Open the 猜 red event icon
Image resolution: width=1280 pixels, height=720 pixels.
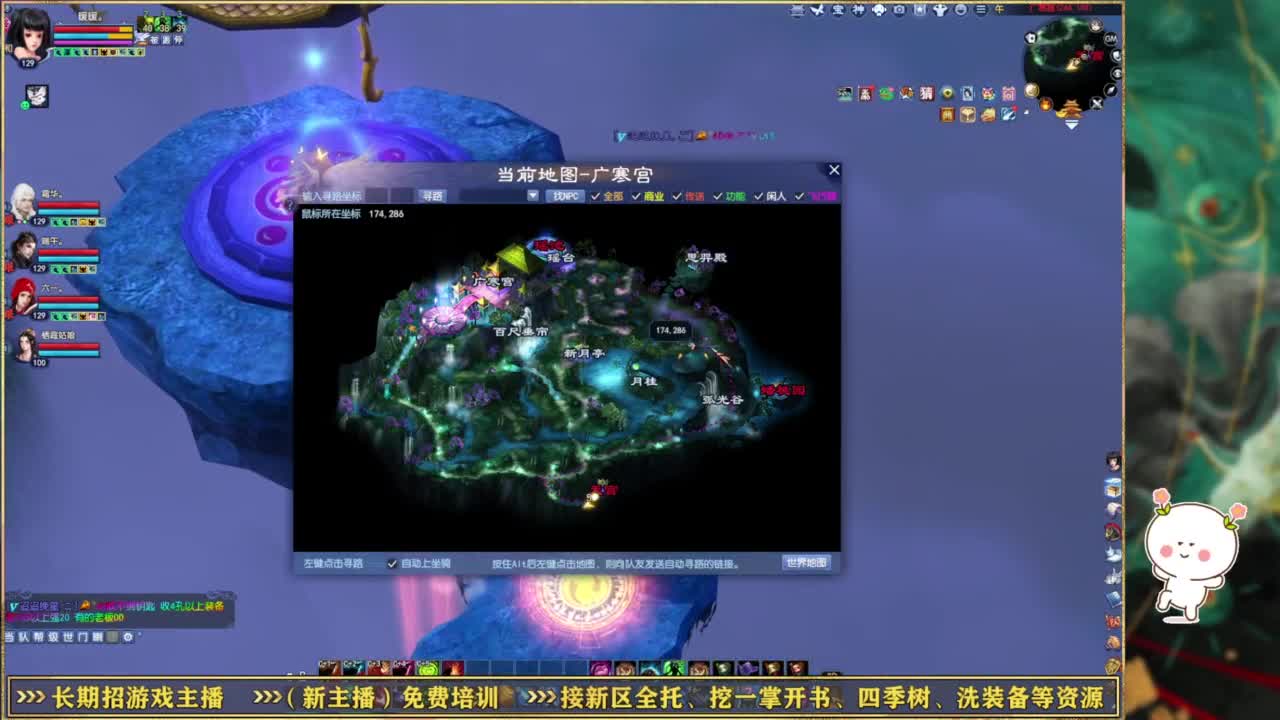[927, 93]
